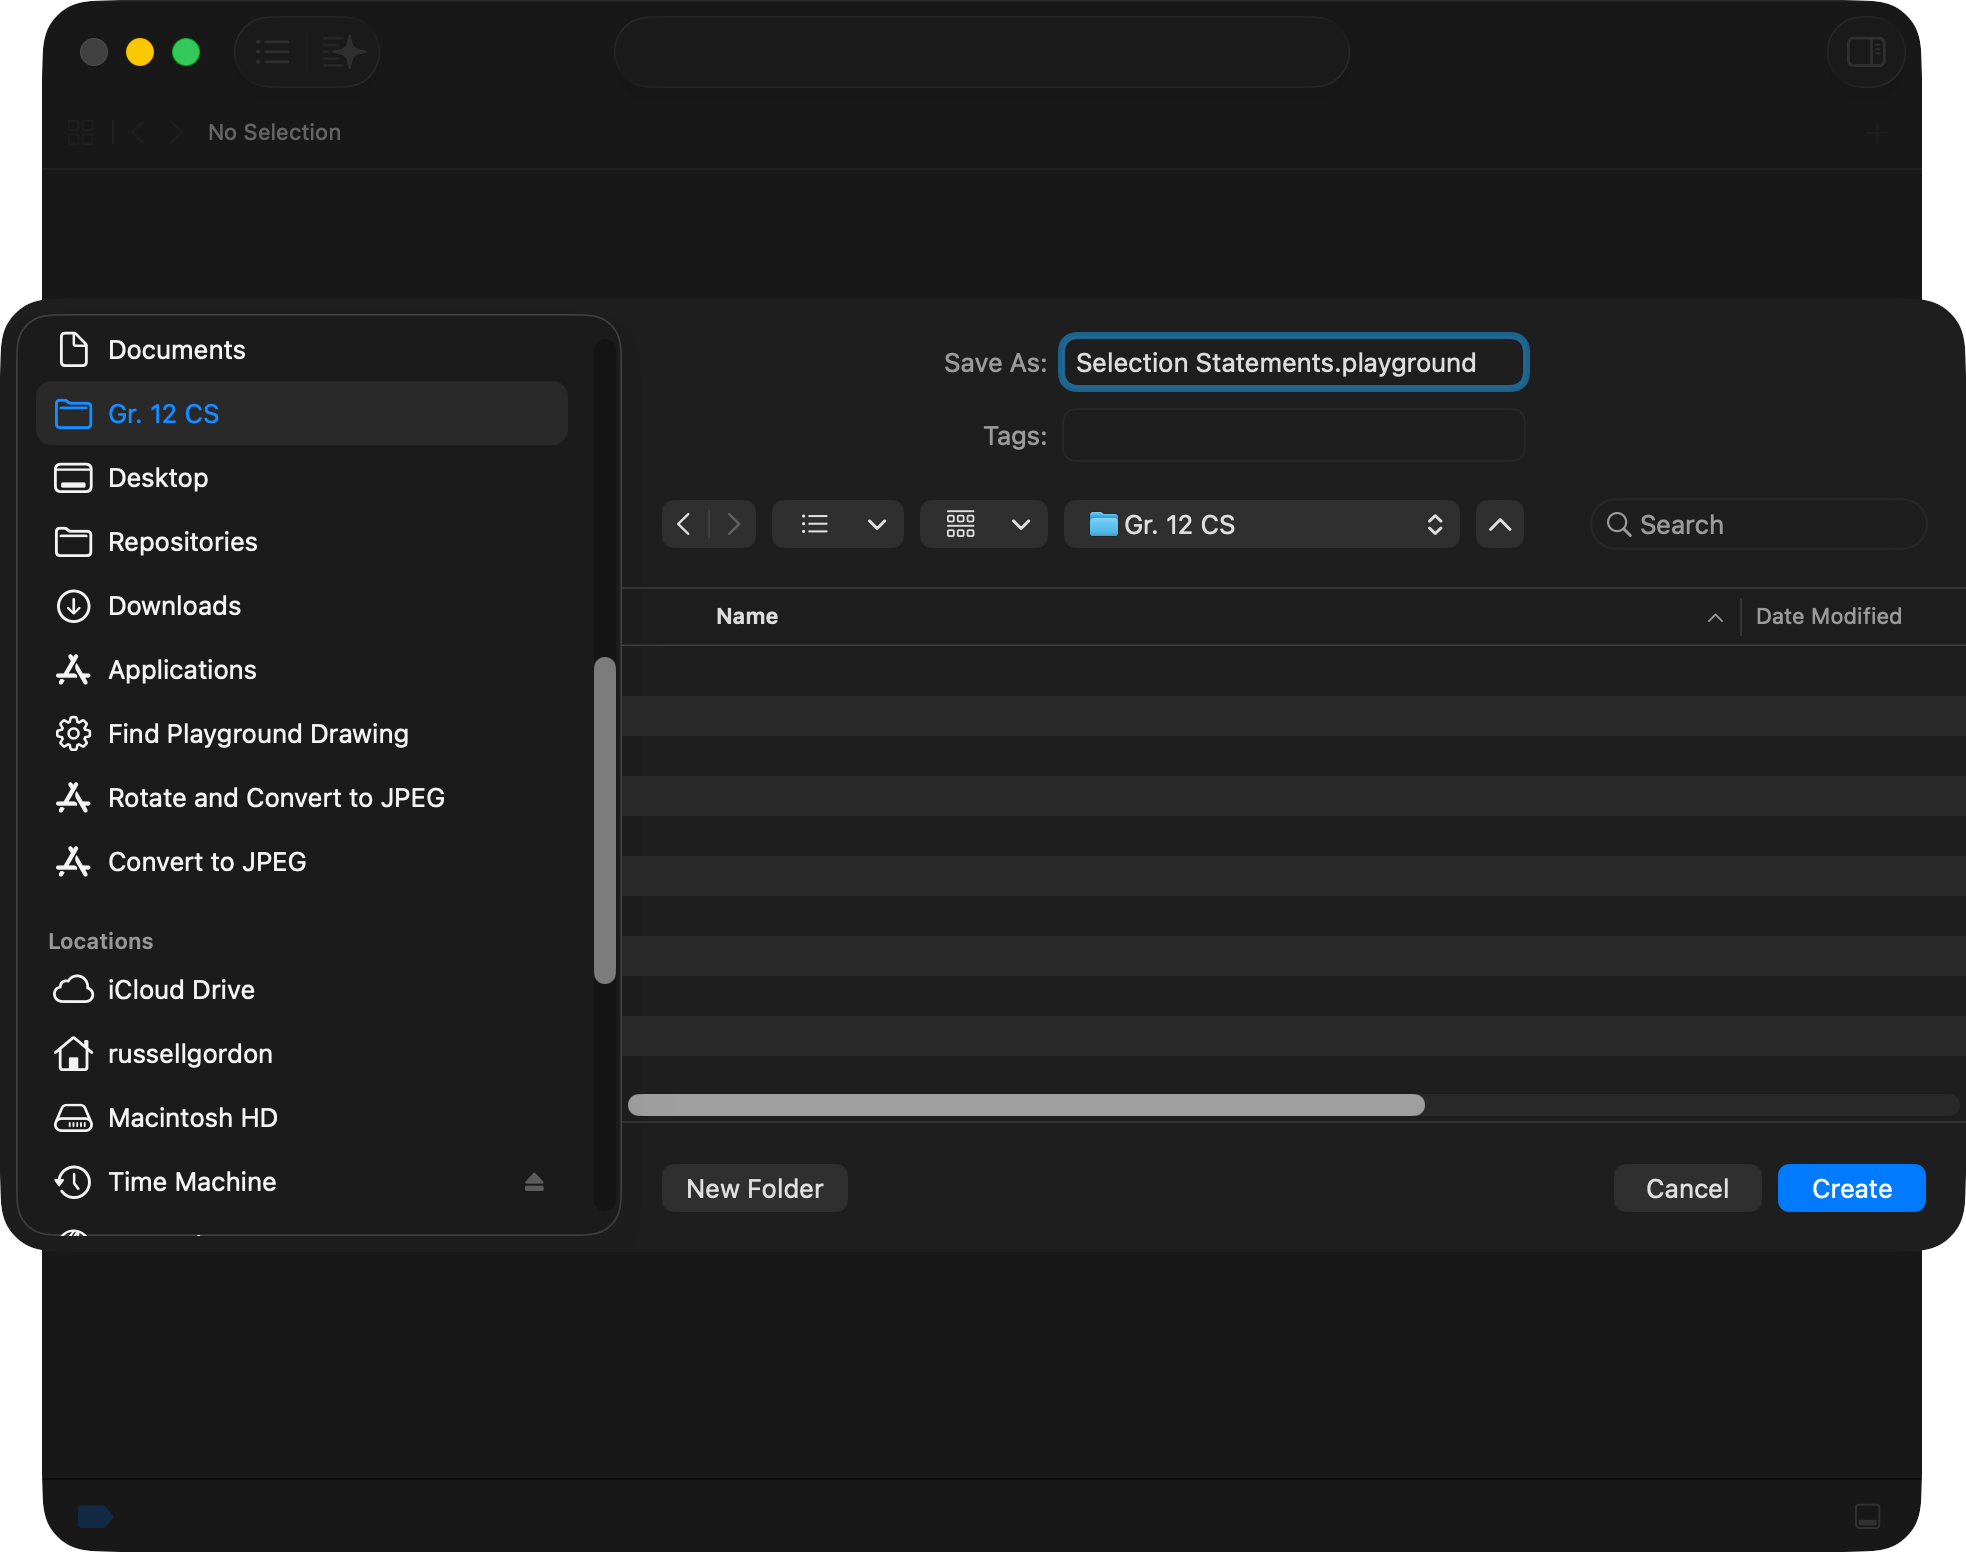Create a New Folder
Screen dimensions: 1966x1552
click(x=754, y=1188)
